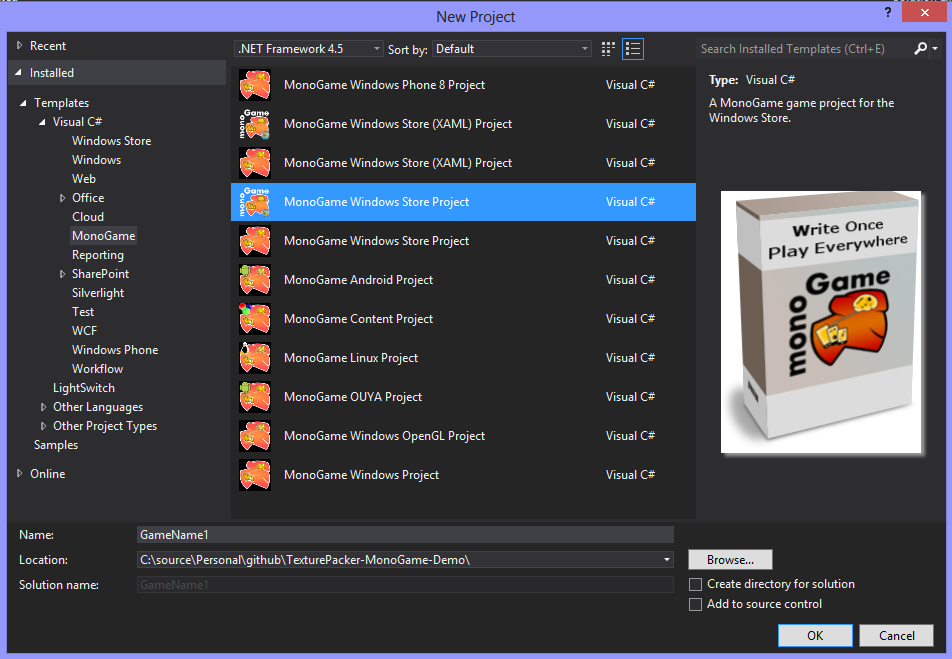Screen dimensions: 952x659
Task: Expand the Other Languages tree node
Action: click(x=44, y=407)
